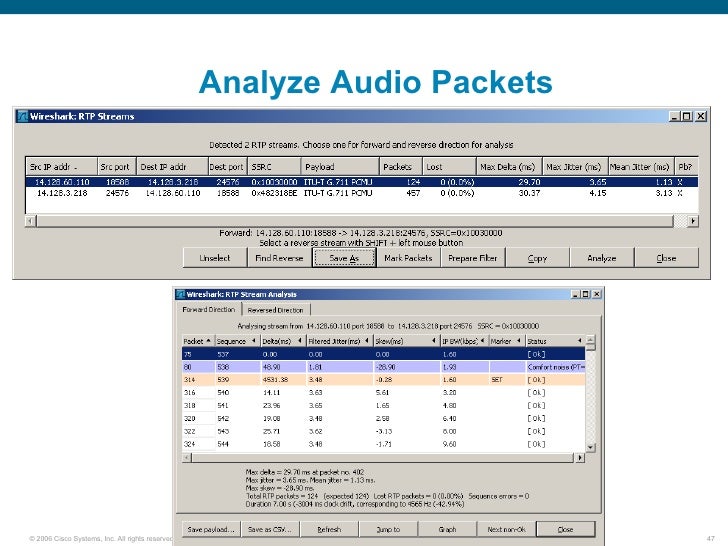Select analysis row for packet 320
Image resolution: width=728 pixels, height=546 pixels.
384,418
